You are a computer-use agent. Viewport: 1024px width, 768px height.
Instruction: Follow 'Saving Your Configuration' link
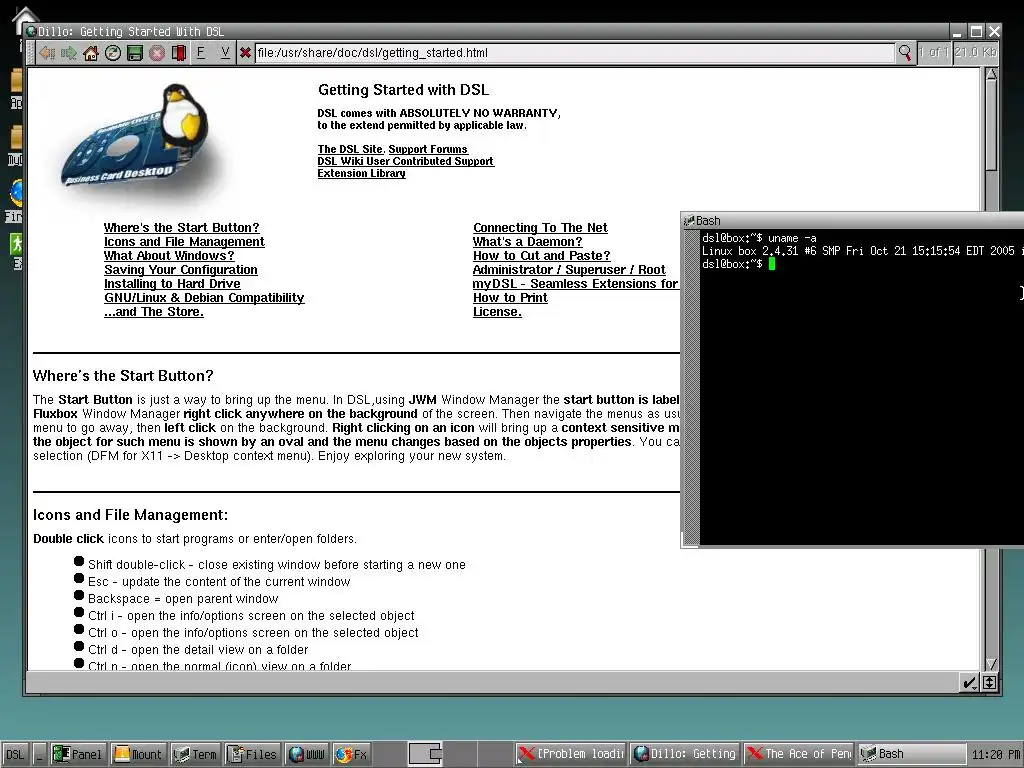pyautogui.click(x=181, y=270)
